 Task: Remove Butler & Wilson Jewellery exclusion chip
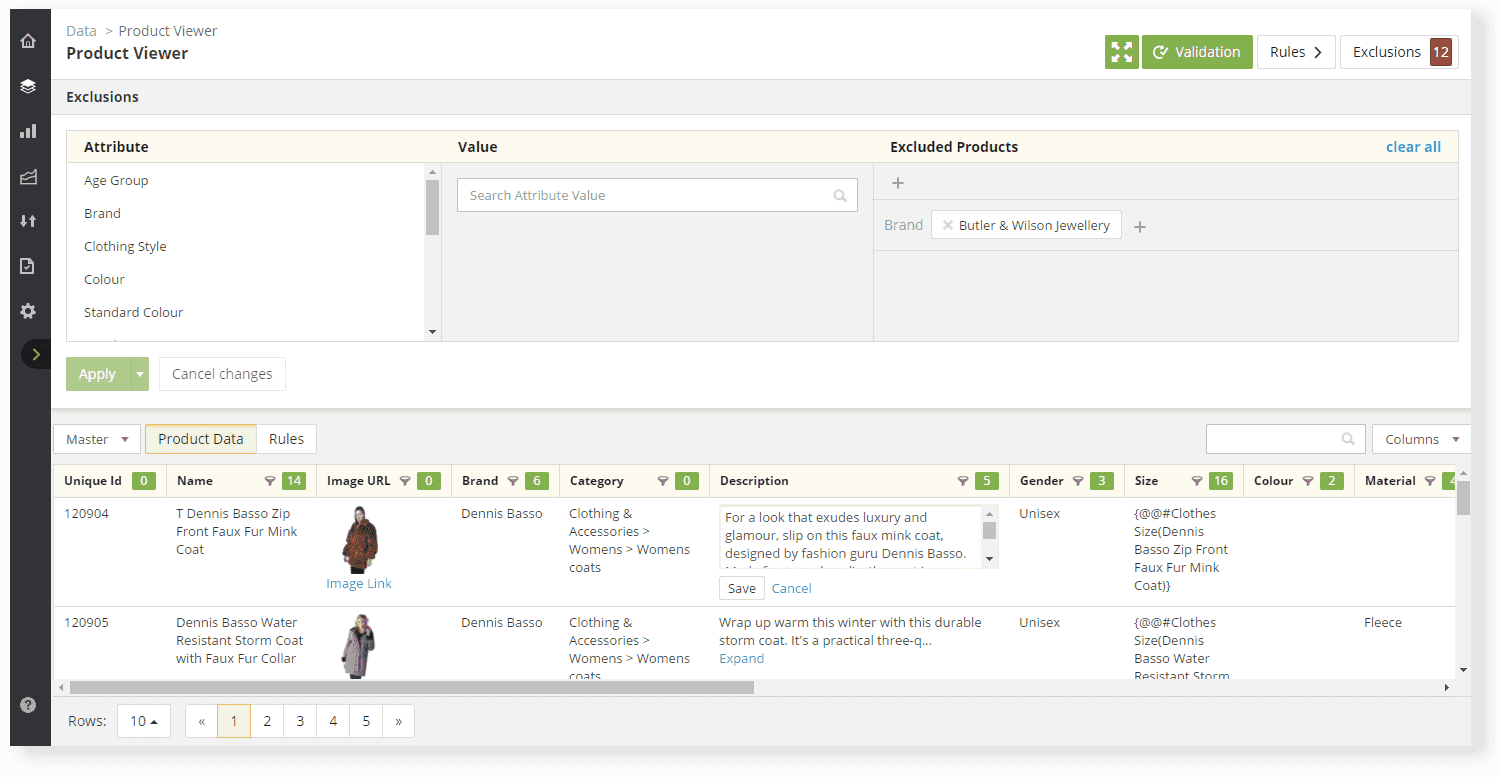click(x=947, y=225)
